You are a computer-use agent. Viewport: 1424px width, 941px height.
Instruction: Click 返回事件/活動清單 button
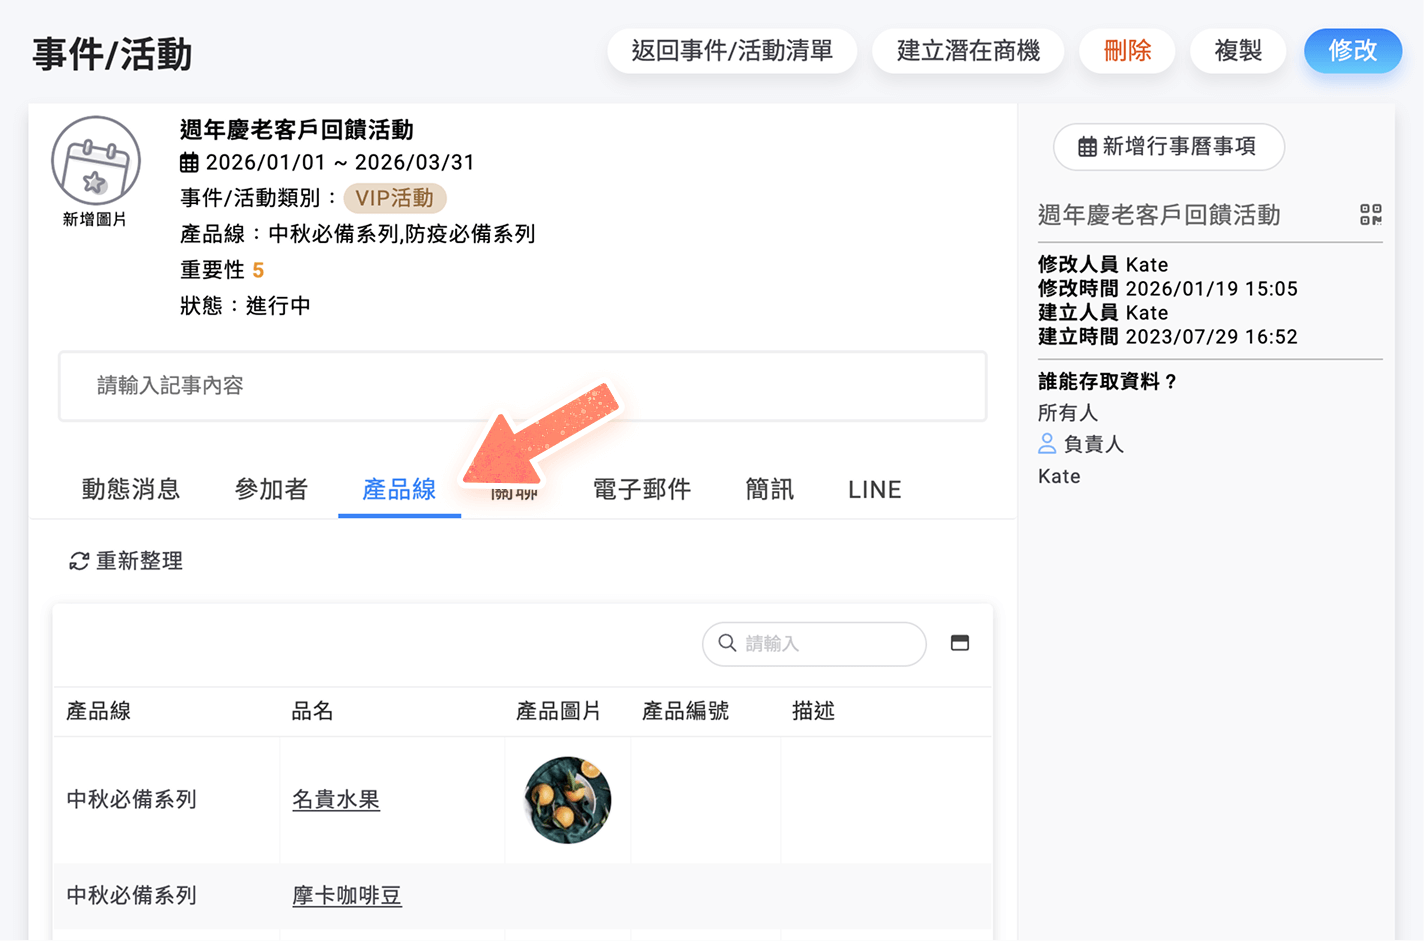732,51
